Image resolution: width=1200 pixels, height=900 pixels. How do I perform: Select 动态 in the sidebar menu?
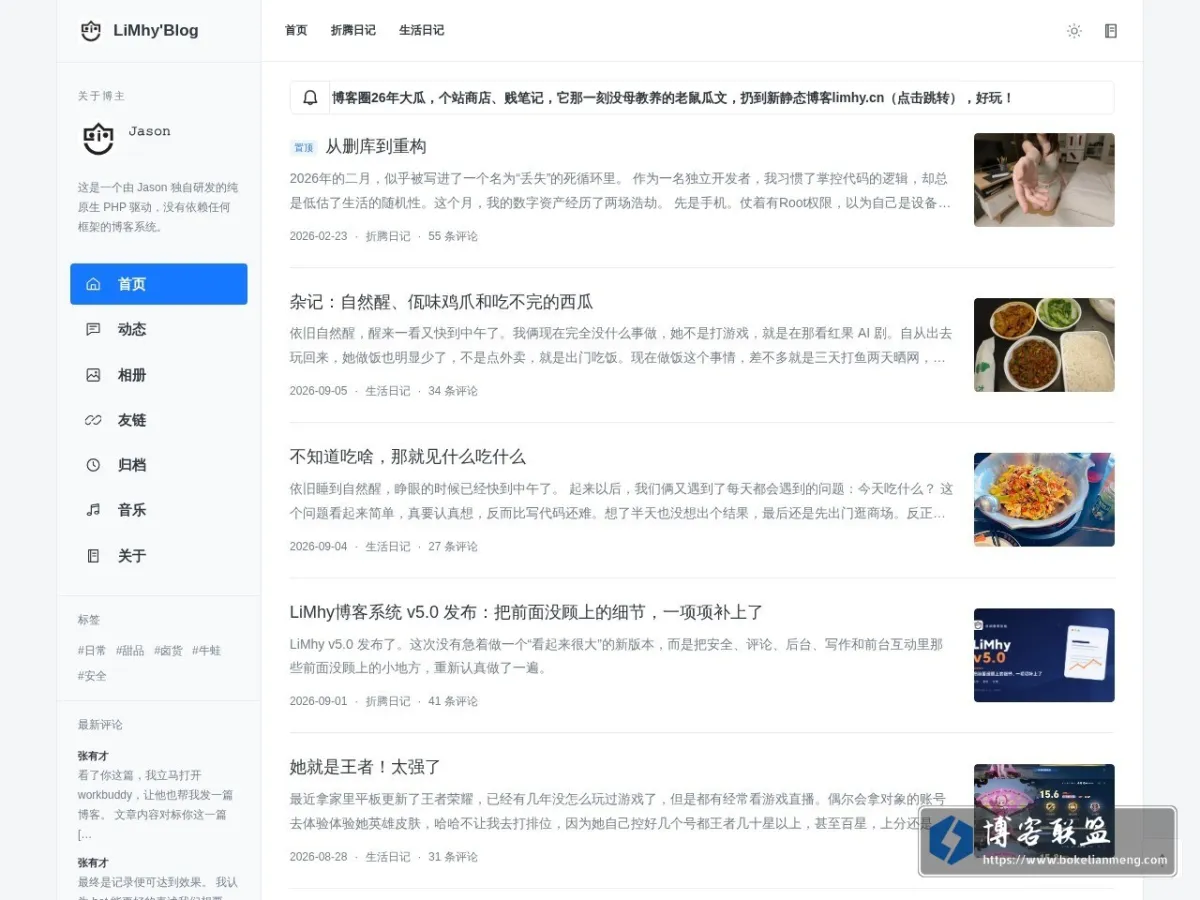click(x=159, y=329)
